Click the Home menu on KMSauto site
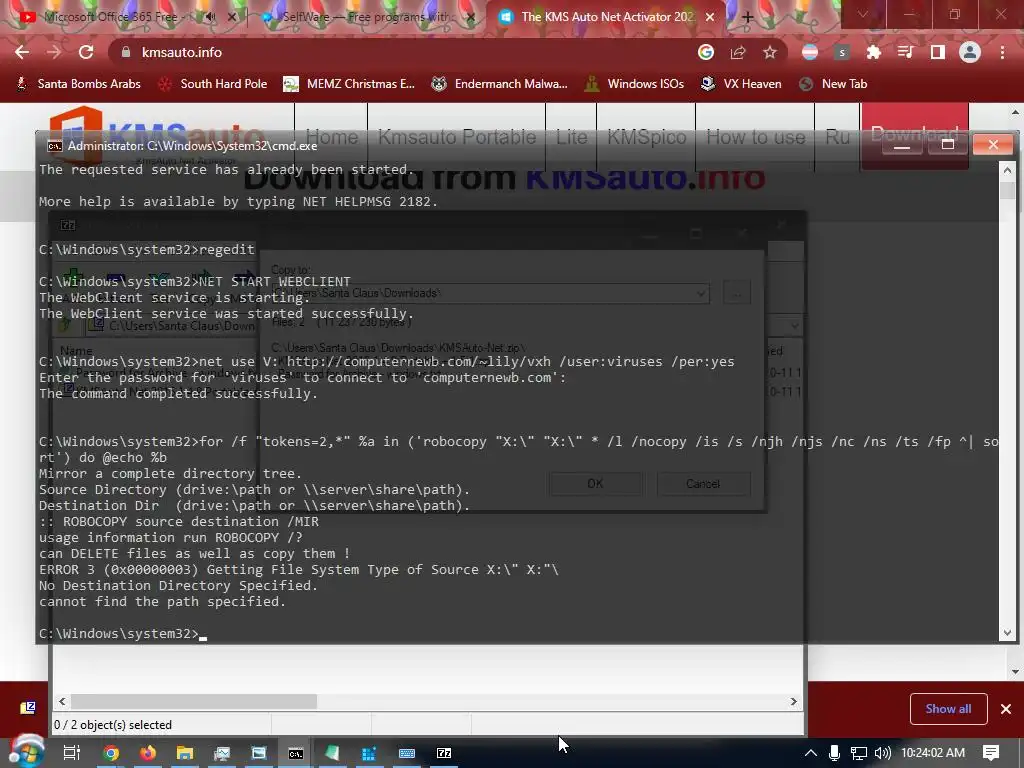 coord(332,136)
